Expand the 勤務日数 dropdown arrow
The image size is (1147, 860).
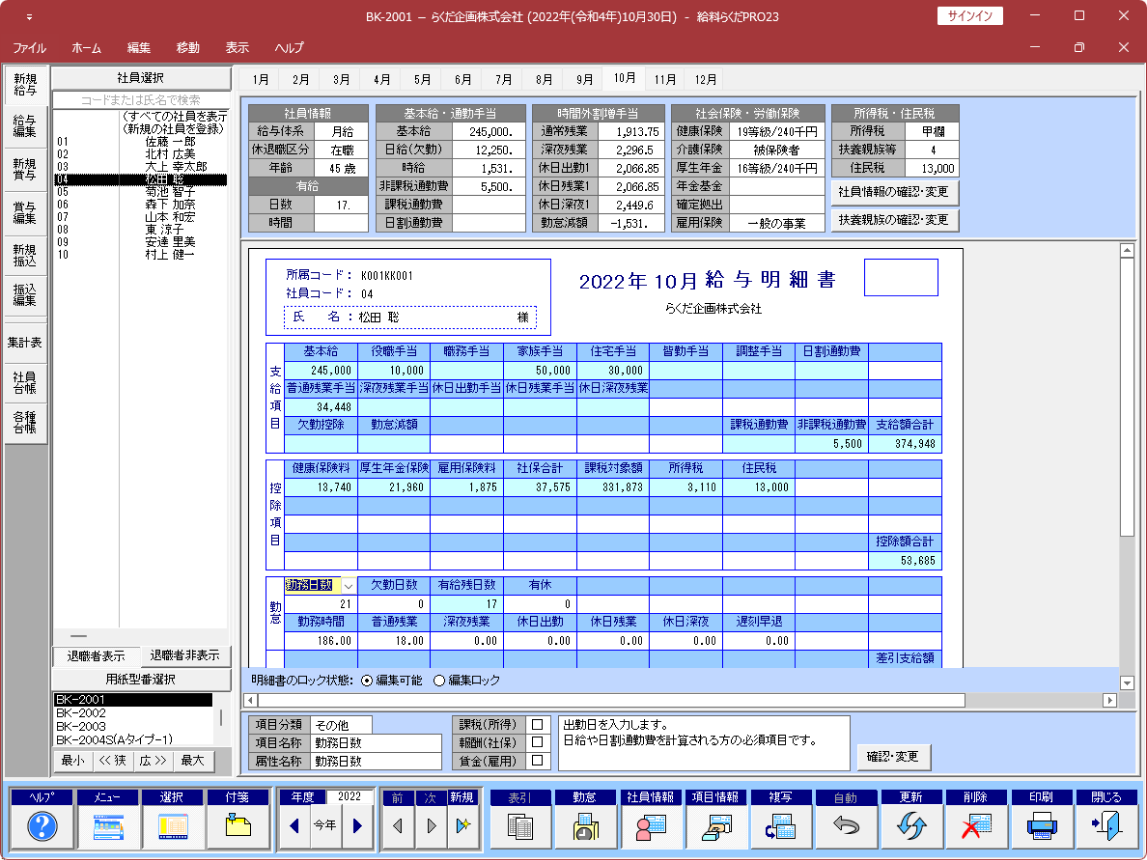(348, 586)
